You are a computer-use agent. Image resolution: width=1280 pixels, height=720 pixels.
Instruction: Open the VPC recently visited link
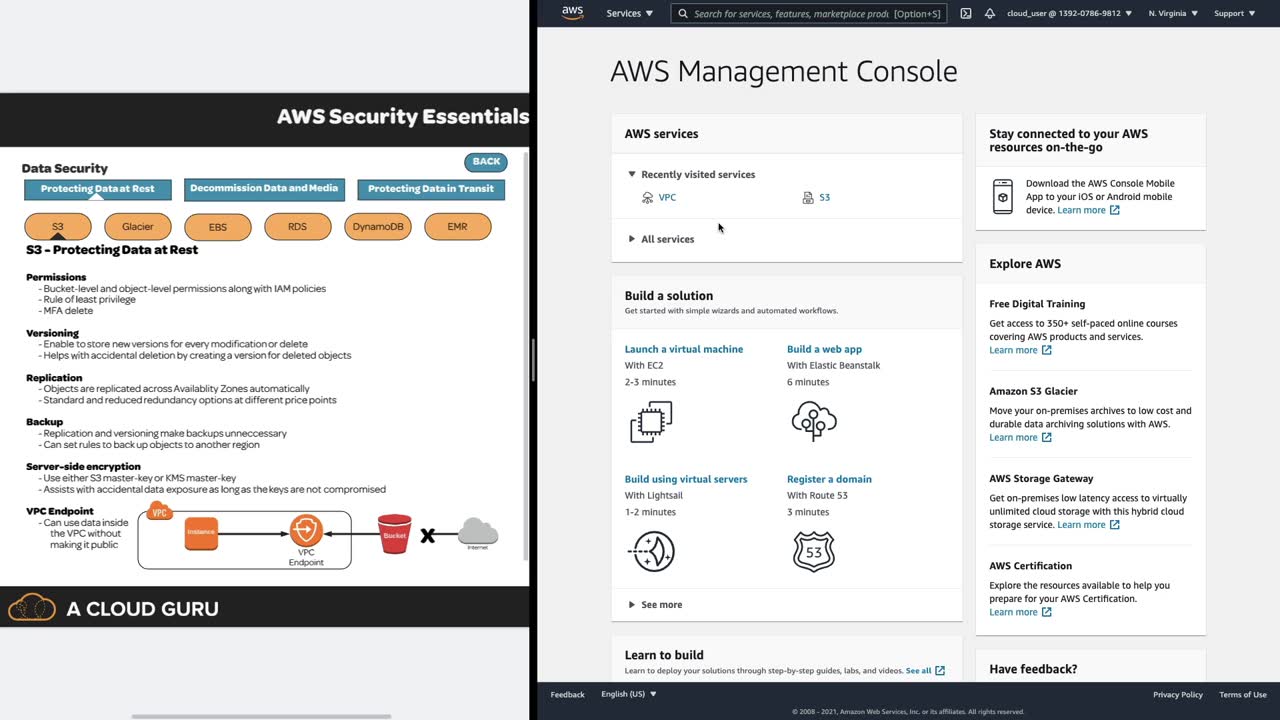coord(667,198)
